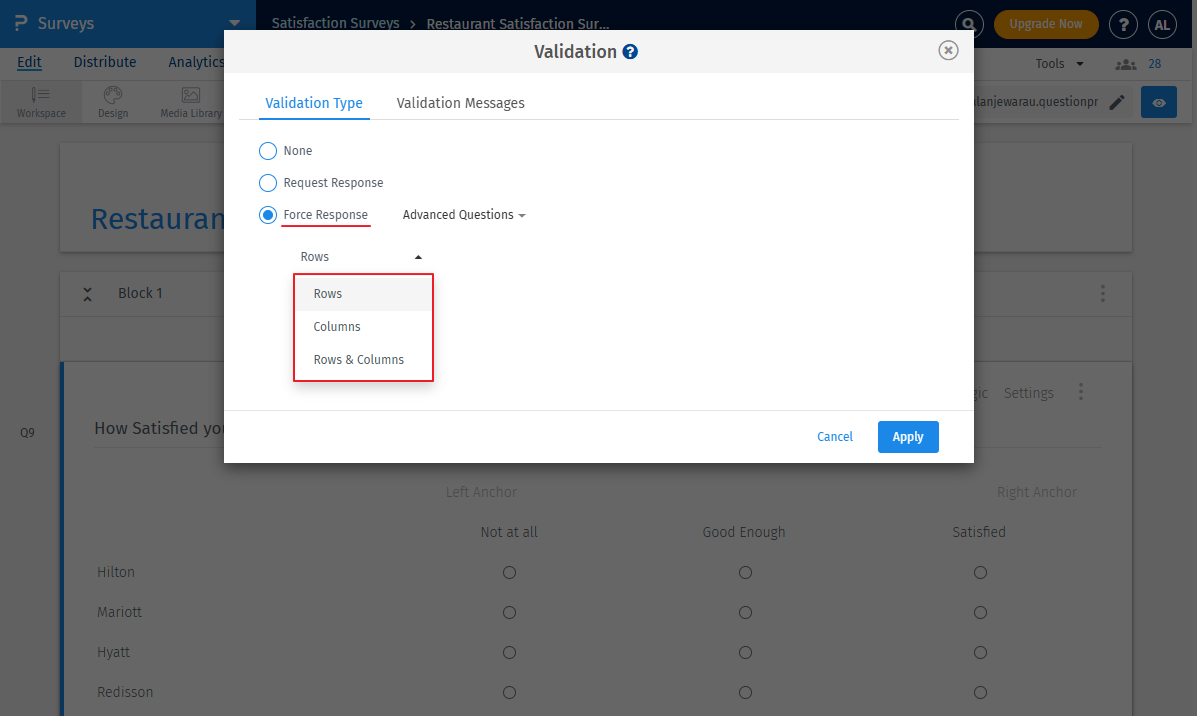
Task: Collapse the Rows dropdown using its arrow
Action: pos(419,256)
